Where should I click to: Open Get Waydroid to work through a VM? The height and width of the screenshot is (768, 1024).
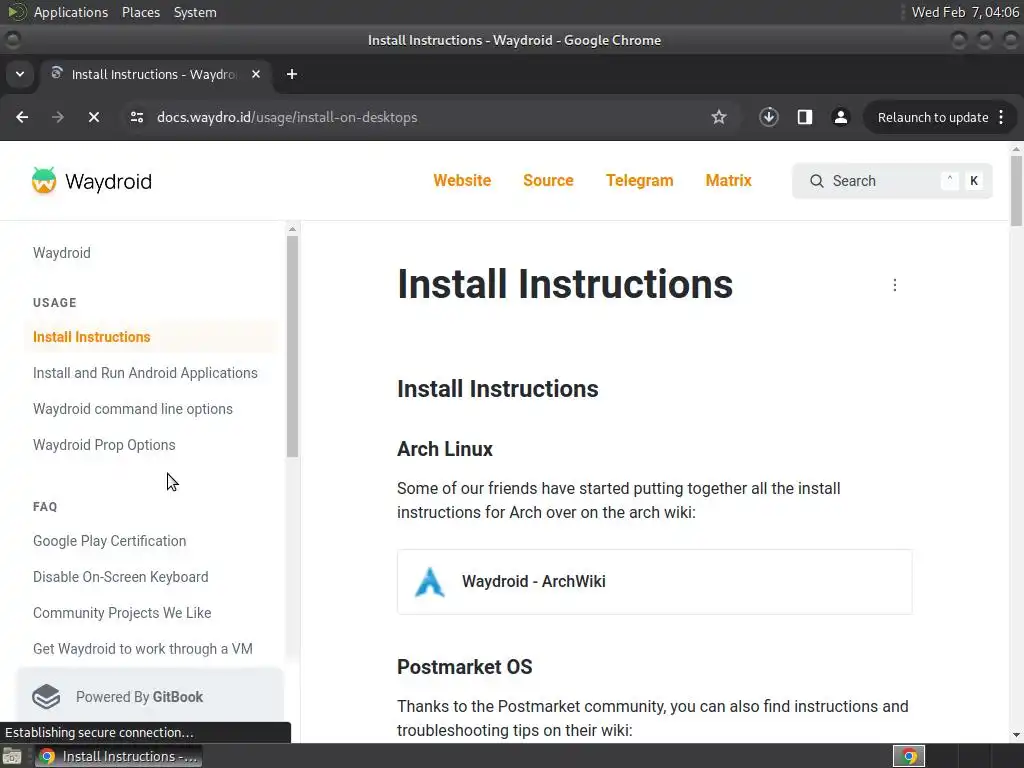tap(142, 648)
